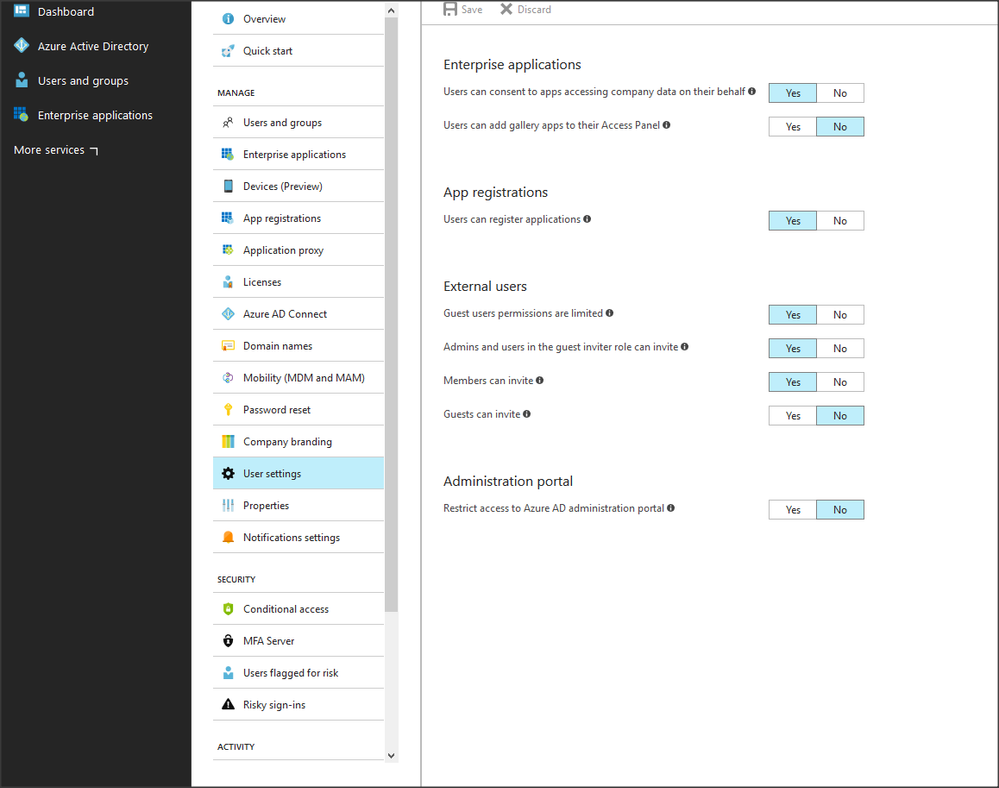Click the Overview info icon

[x=227, y=19]
